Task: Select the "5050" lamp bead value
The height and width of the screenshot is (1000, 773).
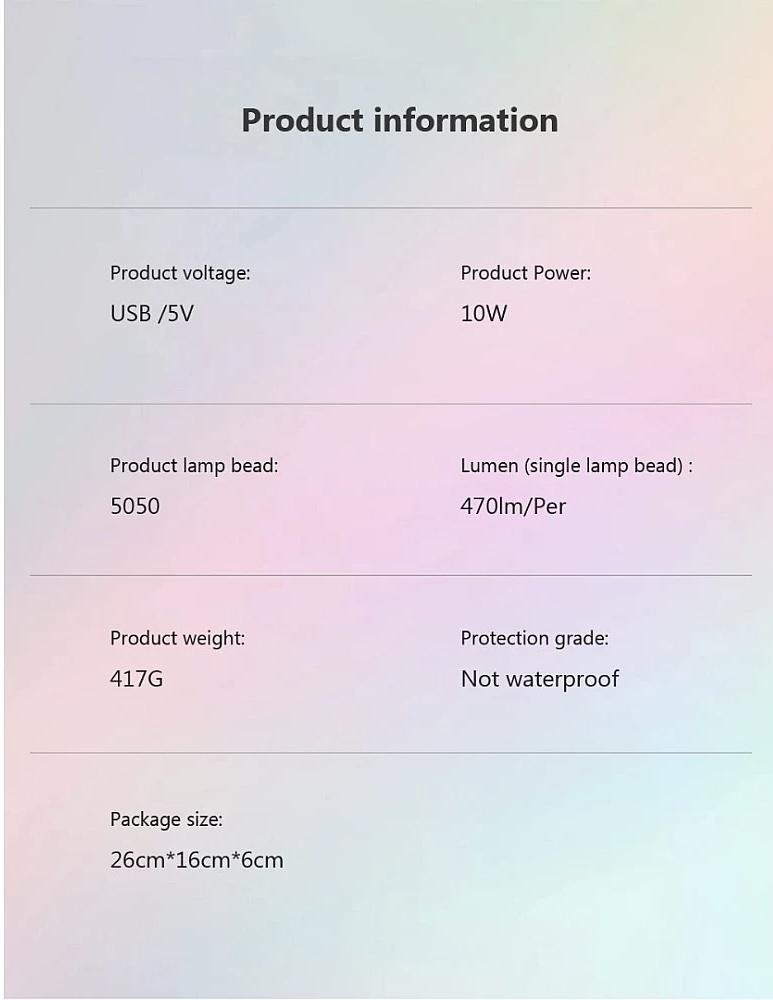Action: pyautogui.click(x=135, y=506)
